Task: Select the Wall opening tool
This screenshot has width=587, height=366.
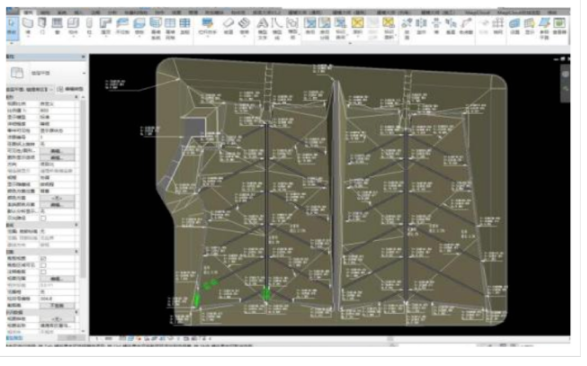Action: [436, 26]
